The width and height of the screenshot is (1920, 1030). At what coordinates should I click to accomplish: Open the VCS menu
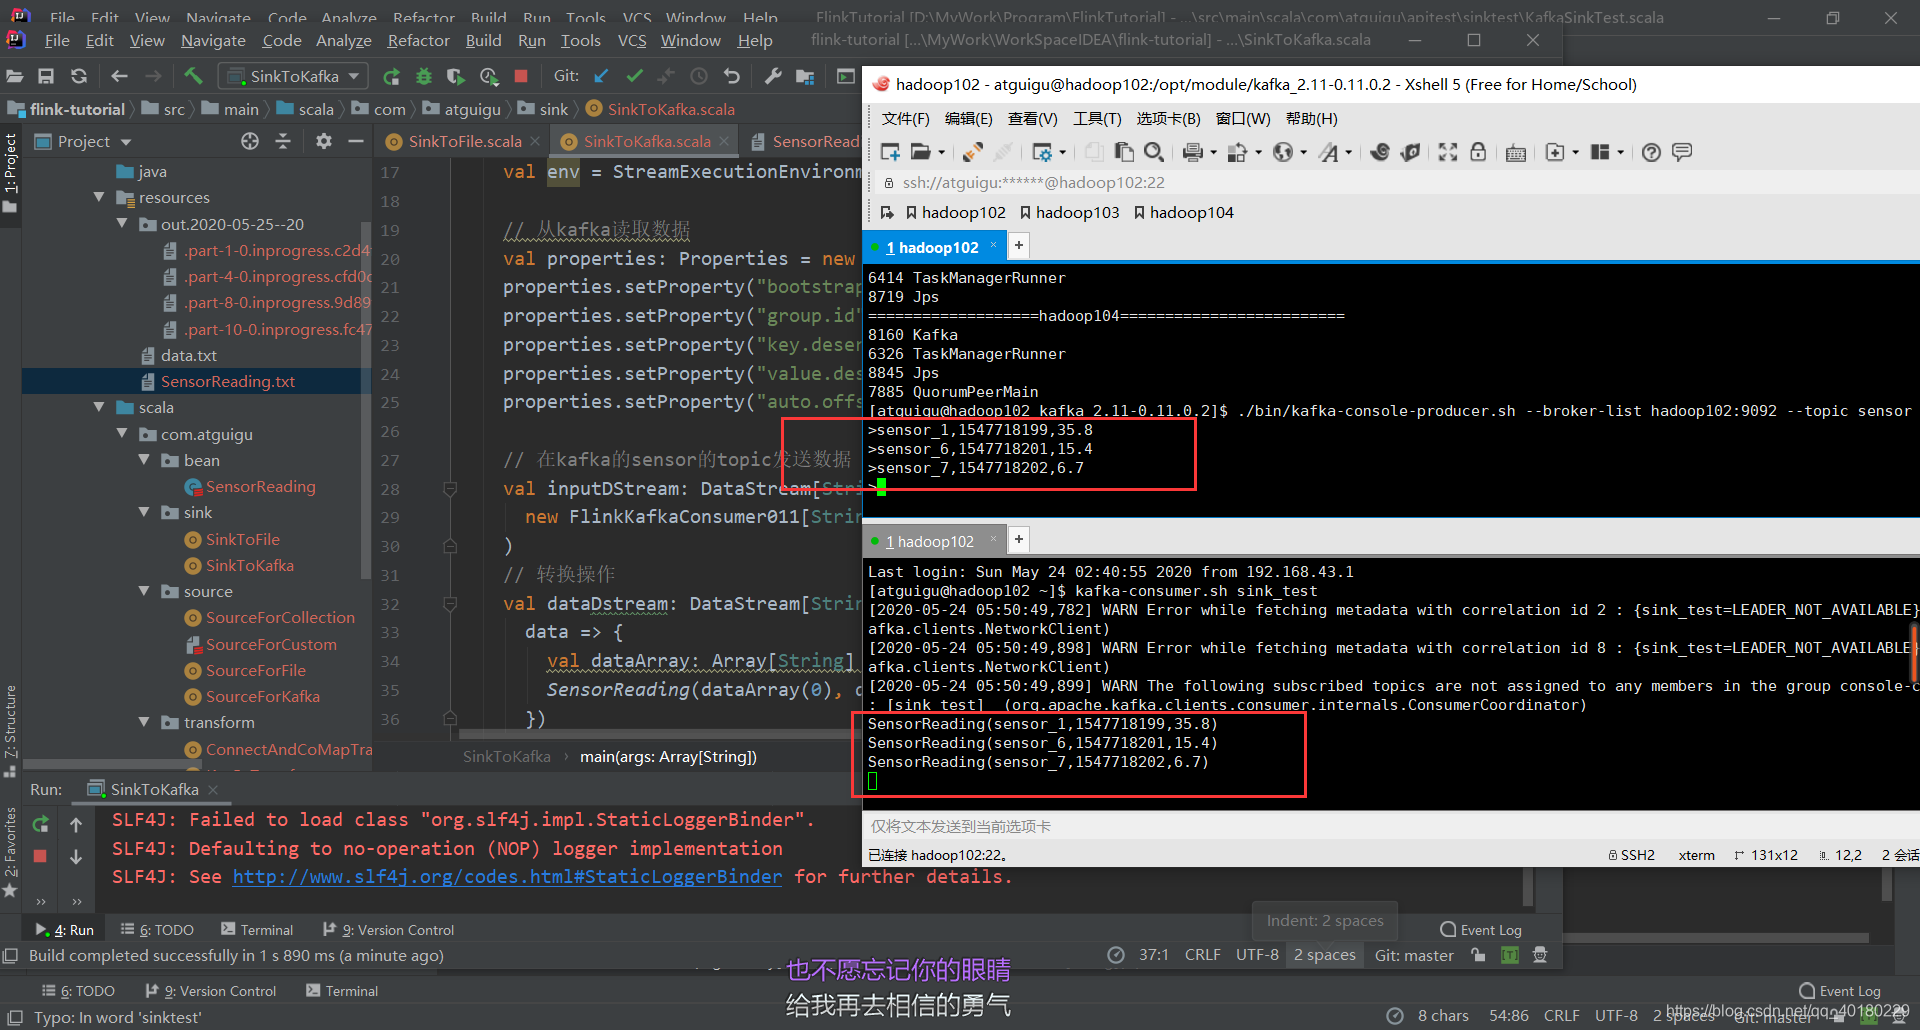631,40
